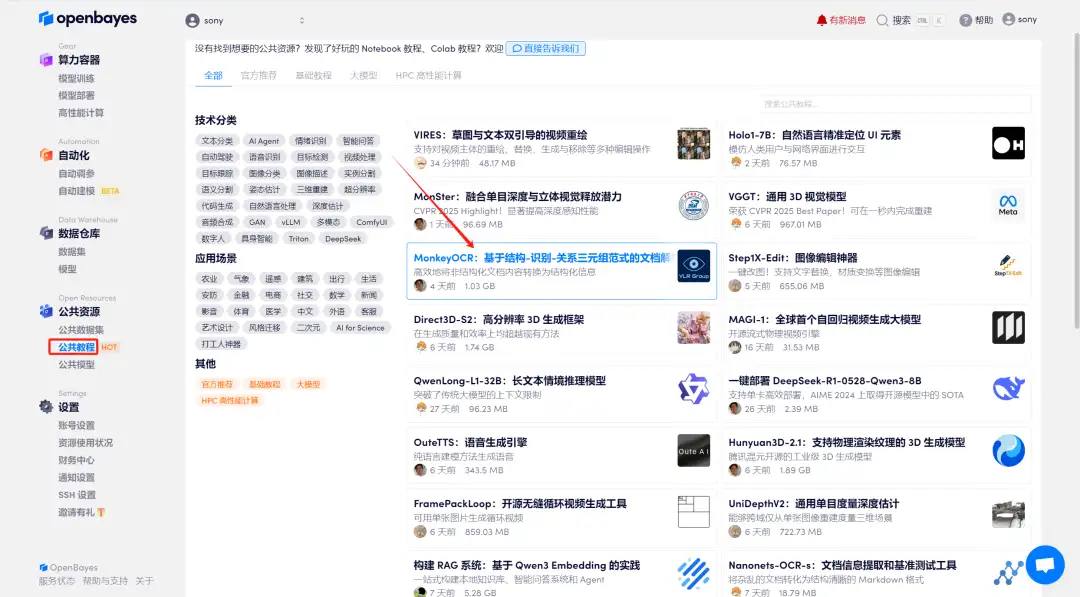This screenshot has width=1080, height=597.
Task: Open 邀请有礼 in the sidebar
Action: 81,512
